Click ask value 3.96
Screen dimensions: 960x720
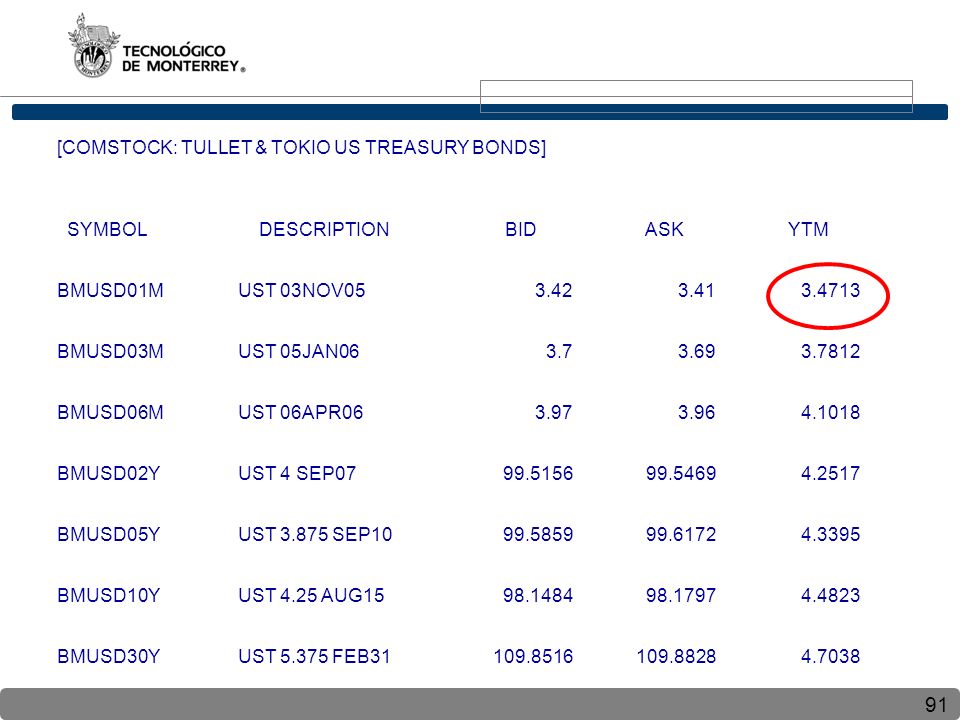696,412
